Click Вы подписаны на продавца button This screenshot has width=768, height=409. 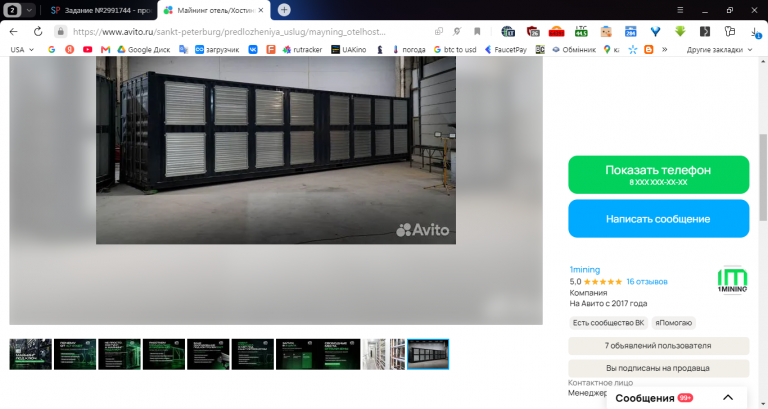tap(658, 368)
